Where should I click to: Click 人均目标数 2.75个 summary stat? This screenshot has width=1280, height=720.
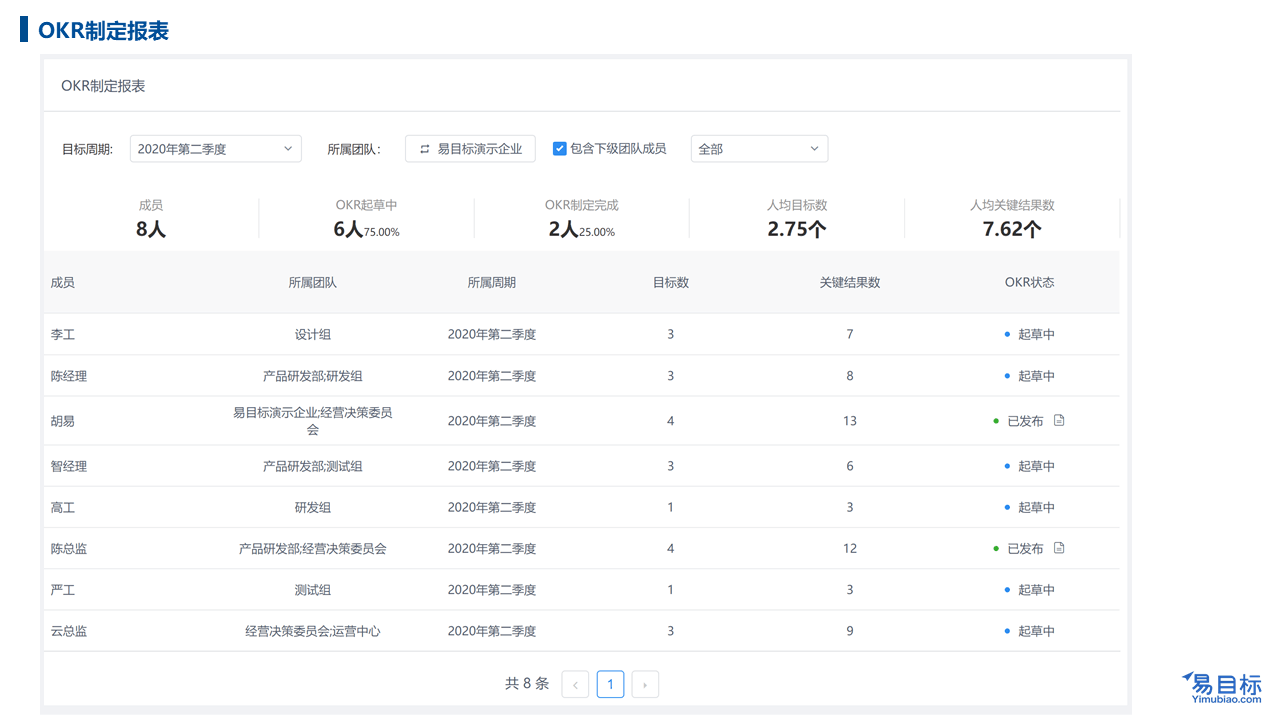pyautogui.click(x=797, y=219)
